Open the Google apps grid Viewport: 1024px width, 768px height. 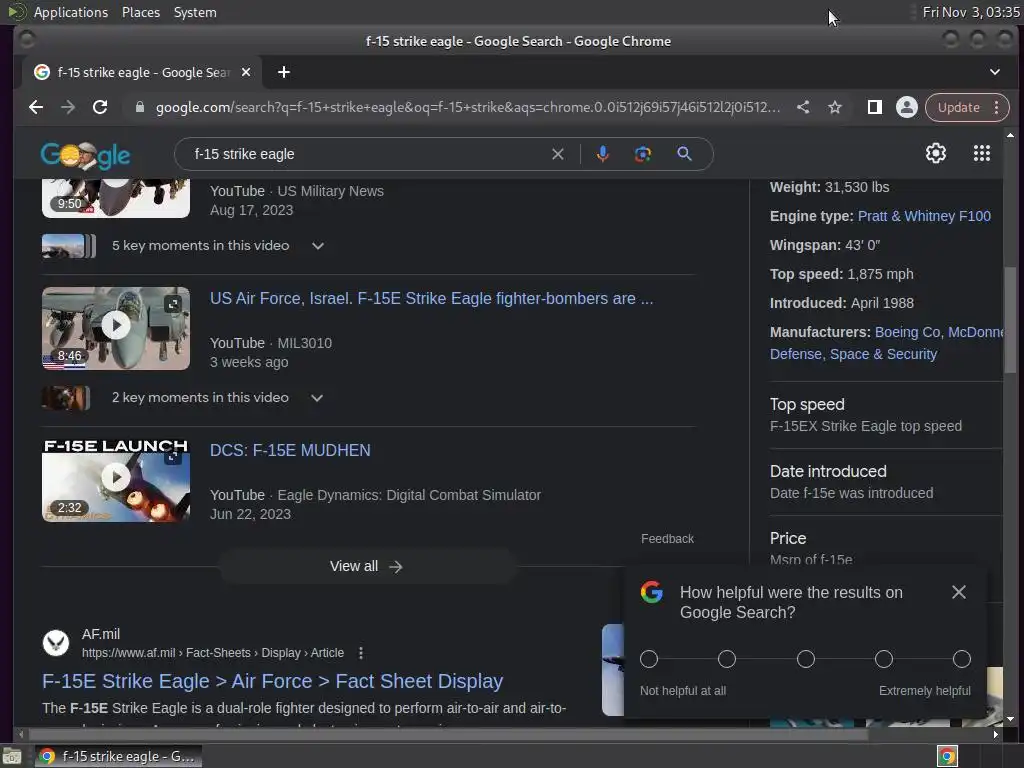(982, 153)
